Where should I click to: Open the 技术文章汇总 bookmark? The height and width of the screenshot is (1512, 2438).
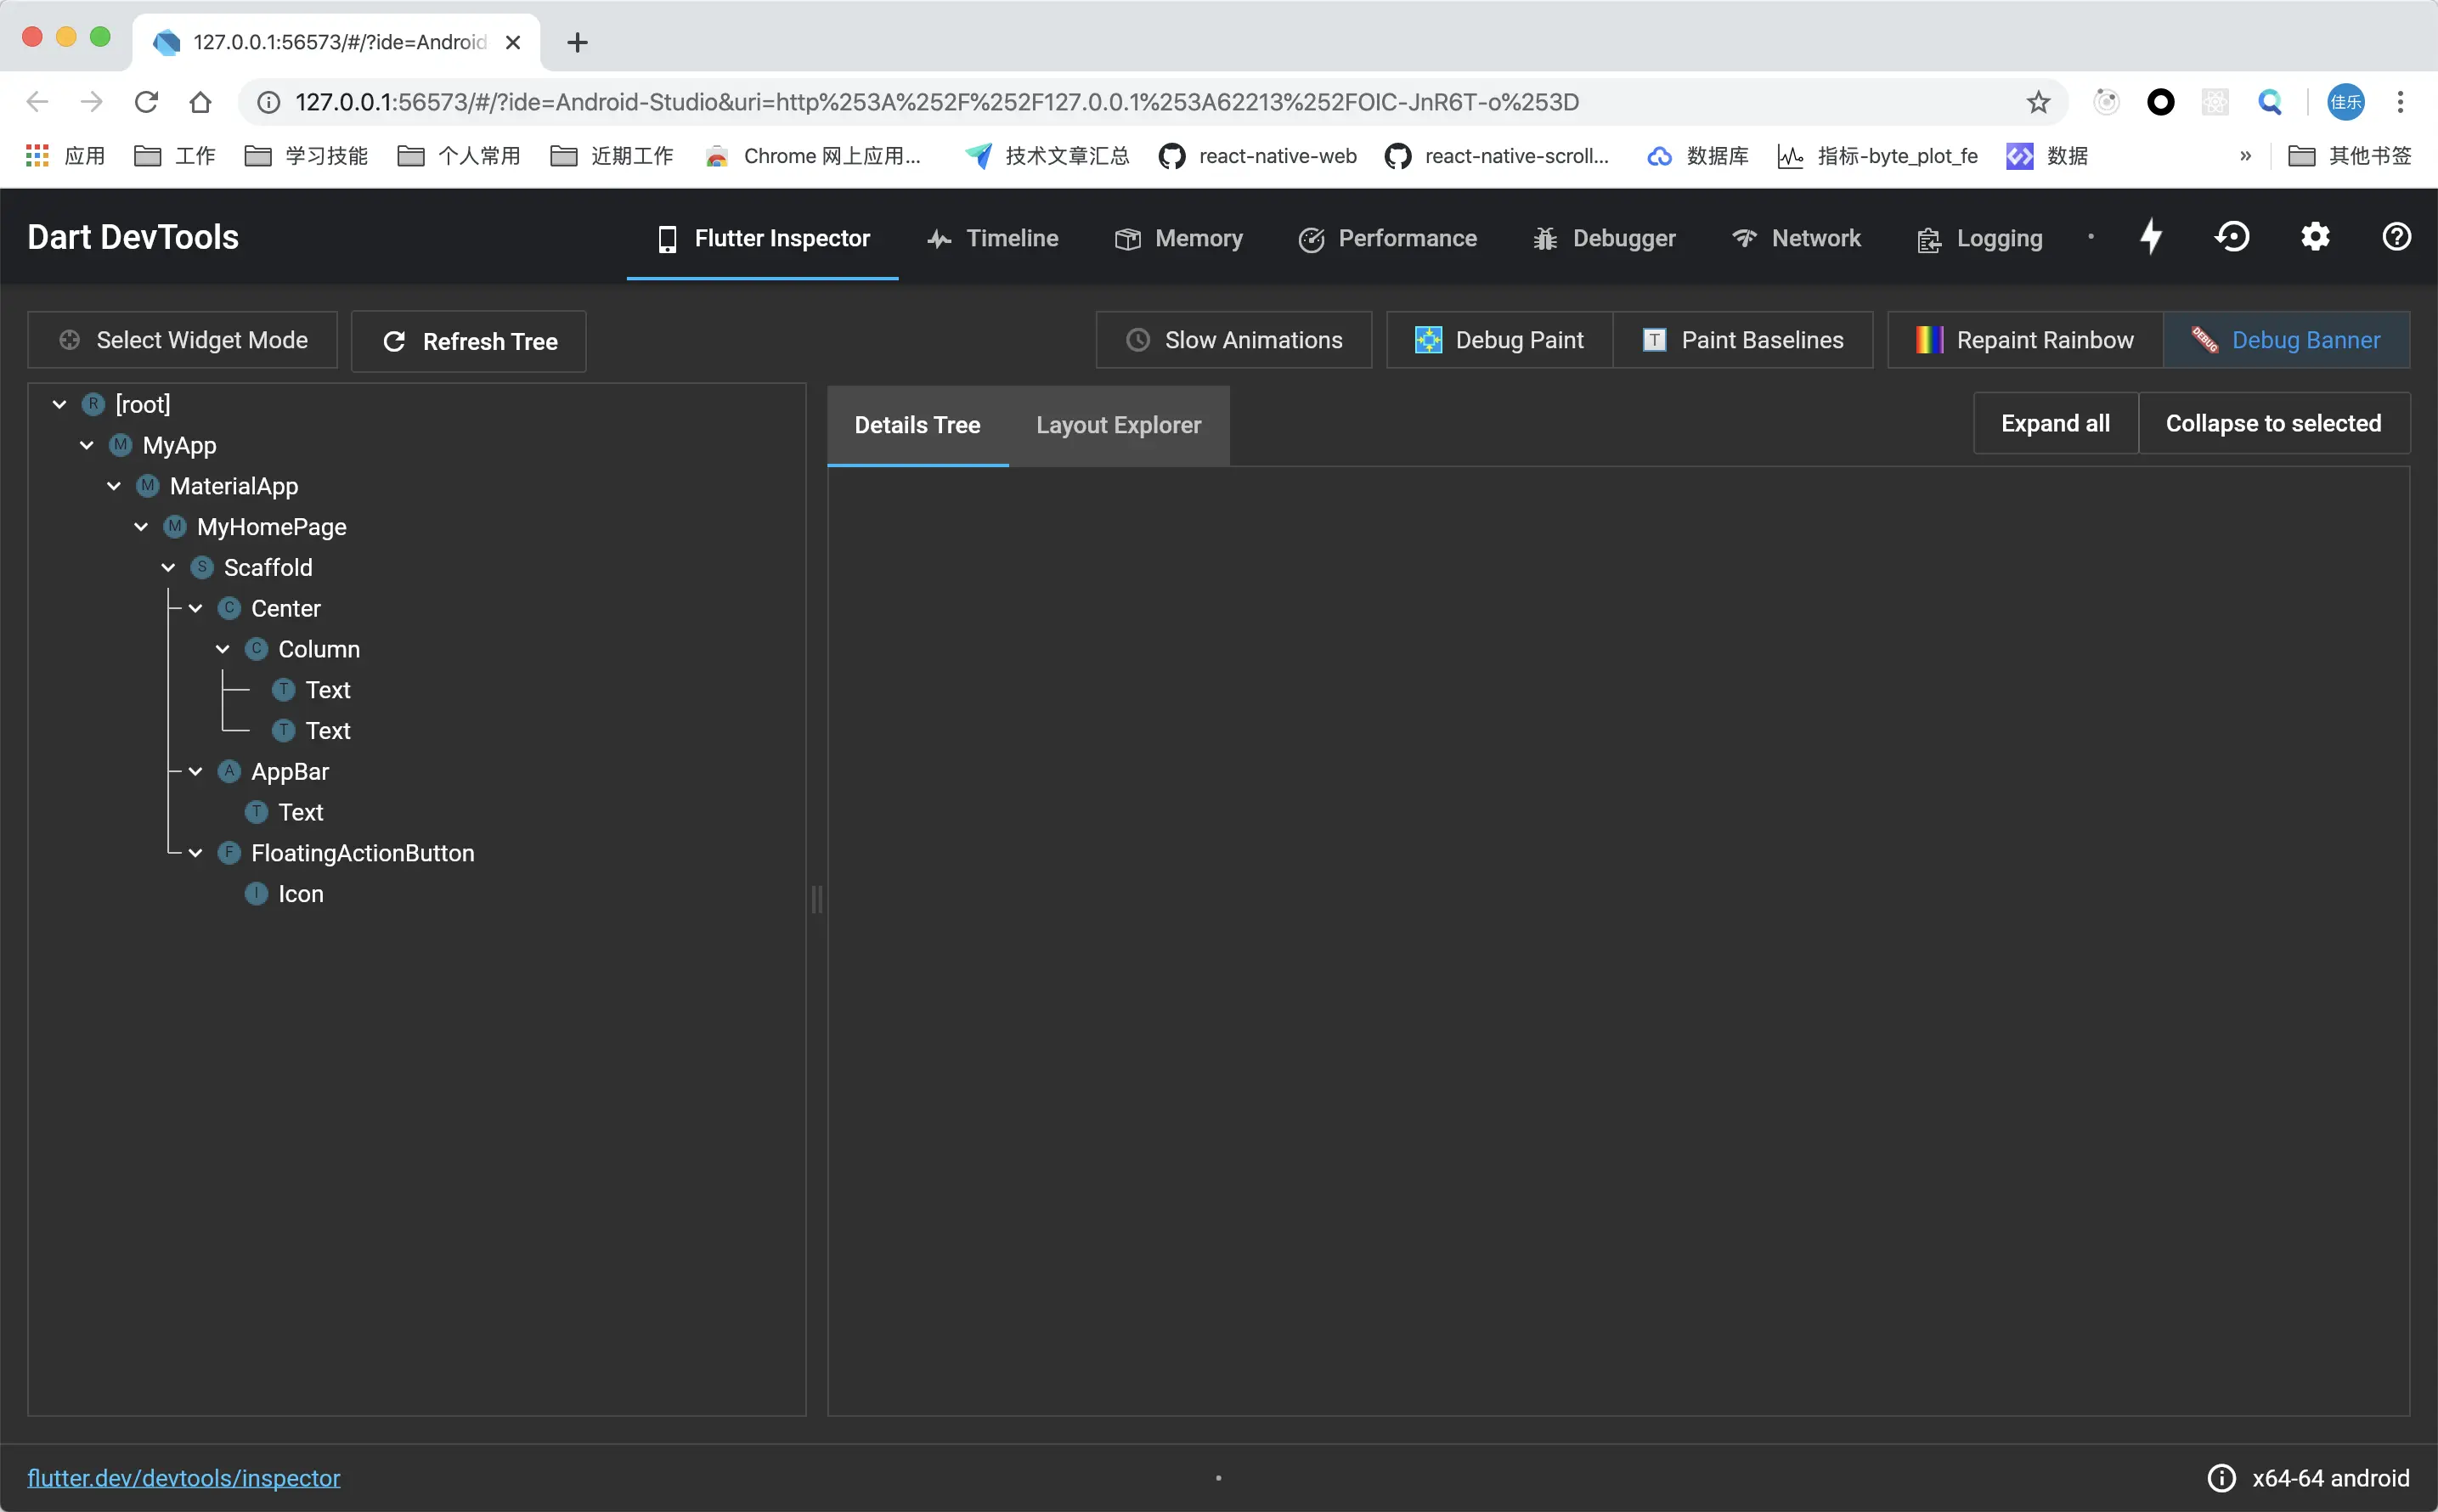point(1047,156)
